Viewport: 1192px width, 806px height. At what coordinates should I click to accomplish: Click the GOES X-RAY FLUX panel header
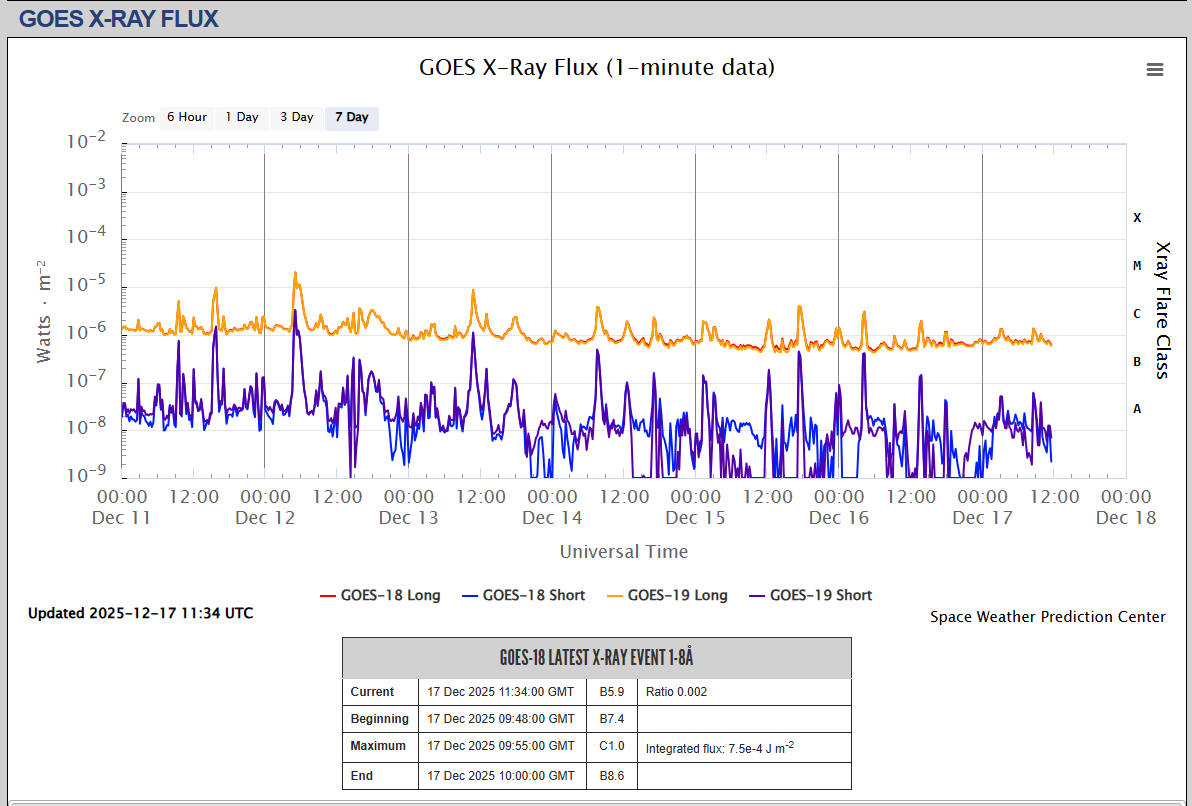(119, 18)
